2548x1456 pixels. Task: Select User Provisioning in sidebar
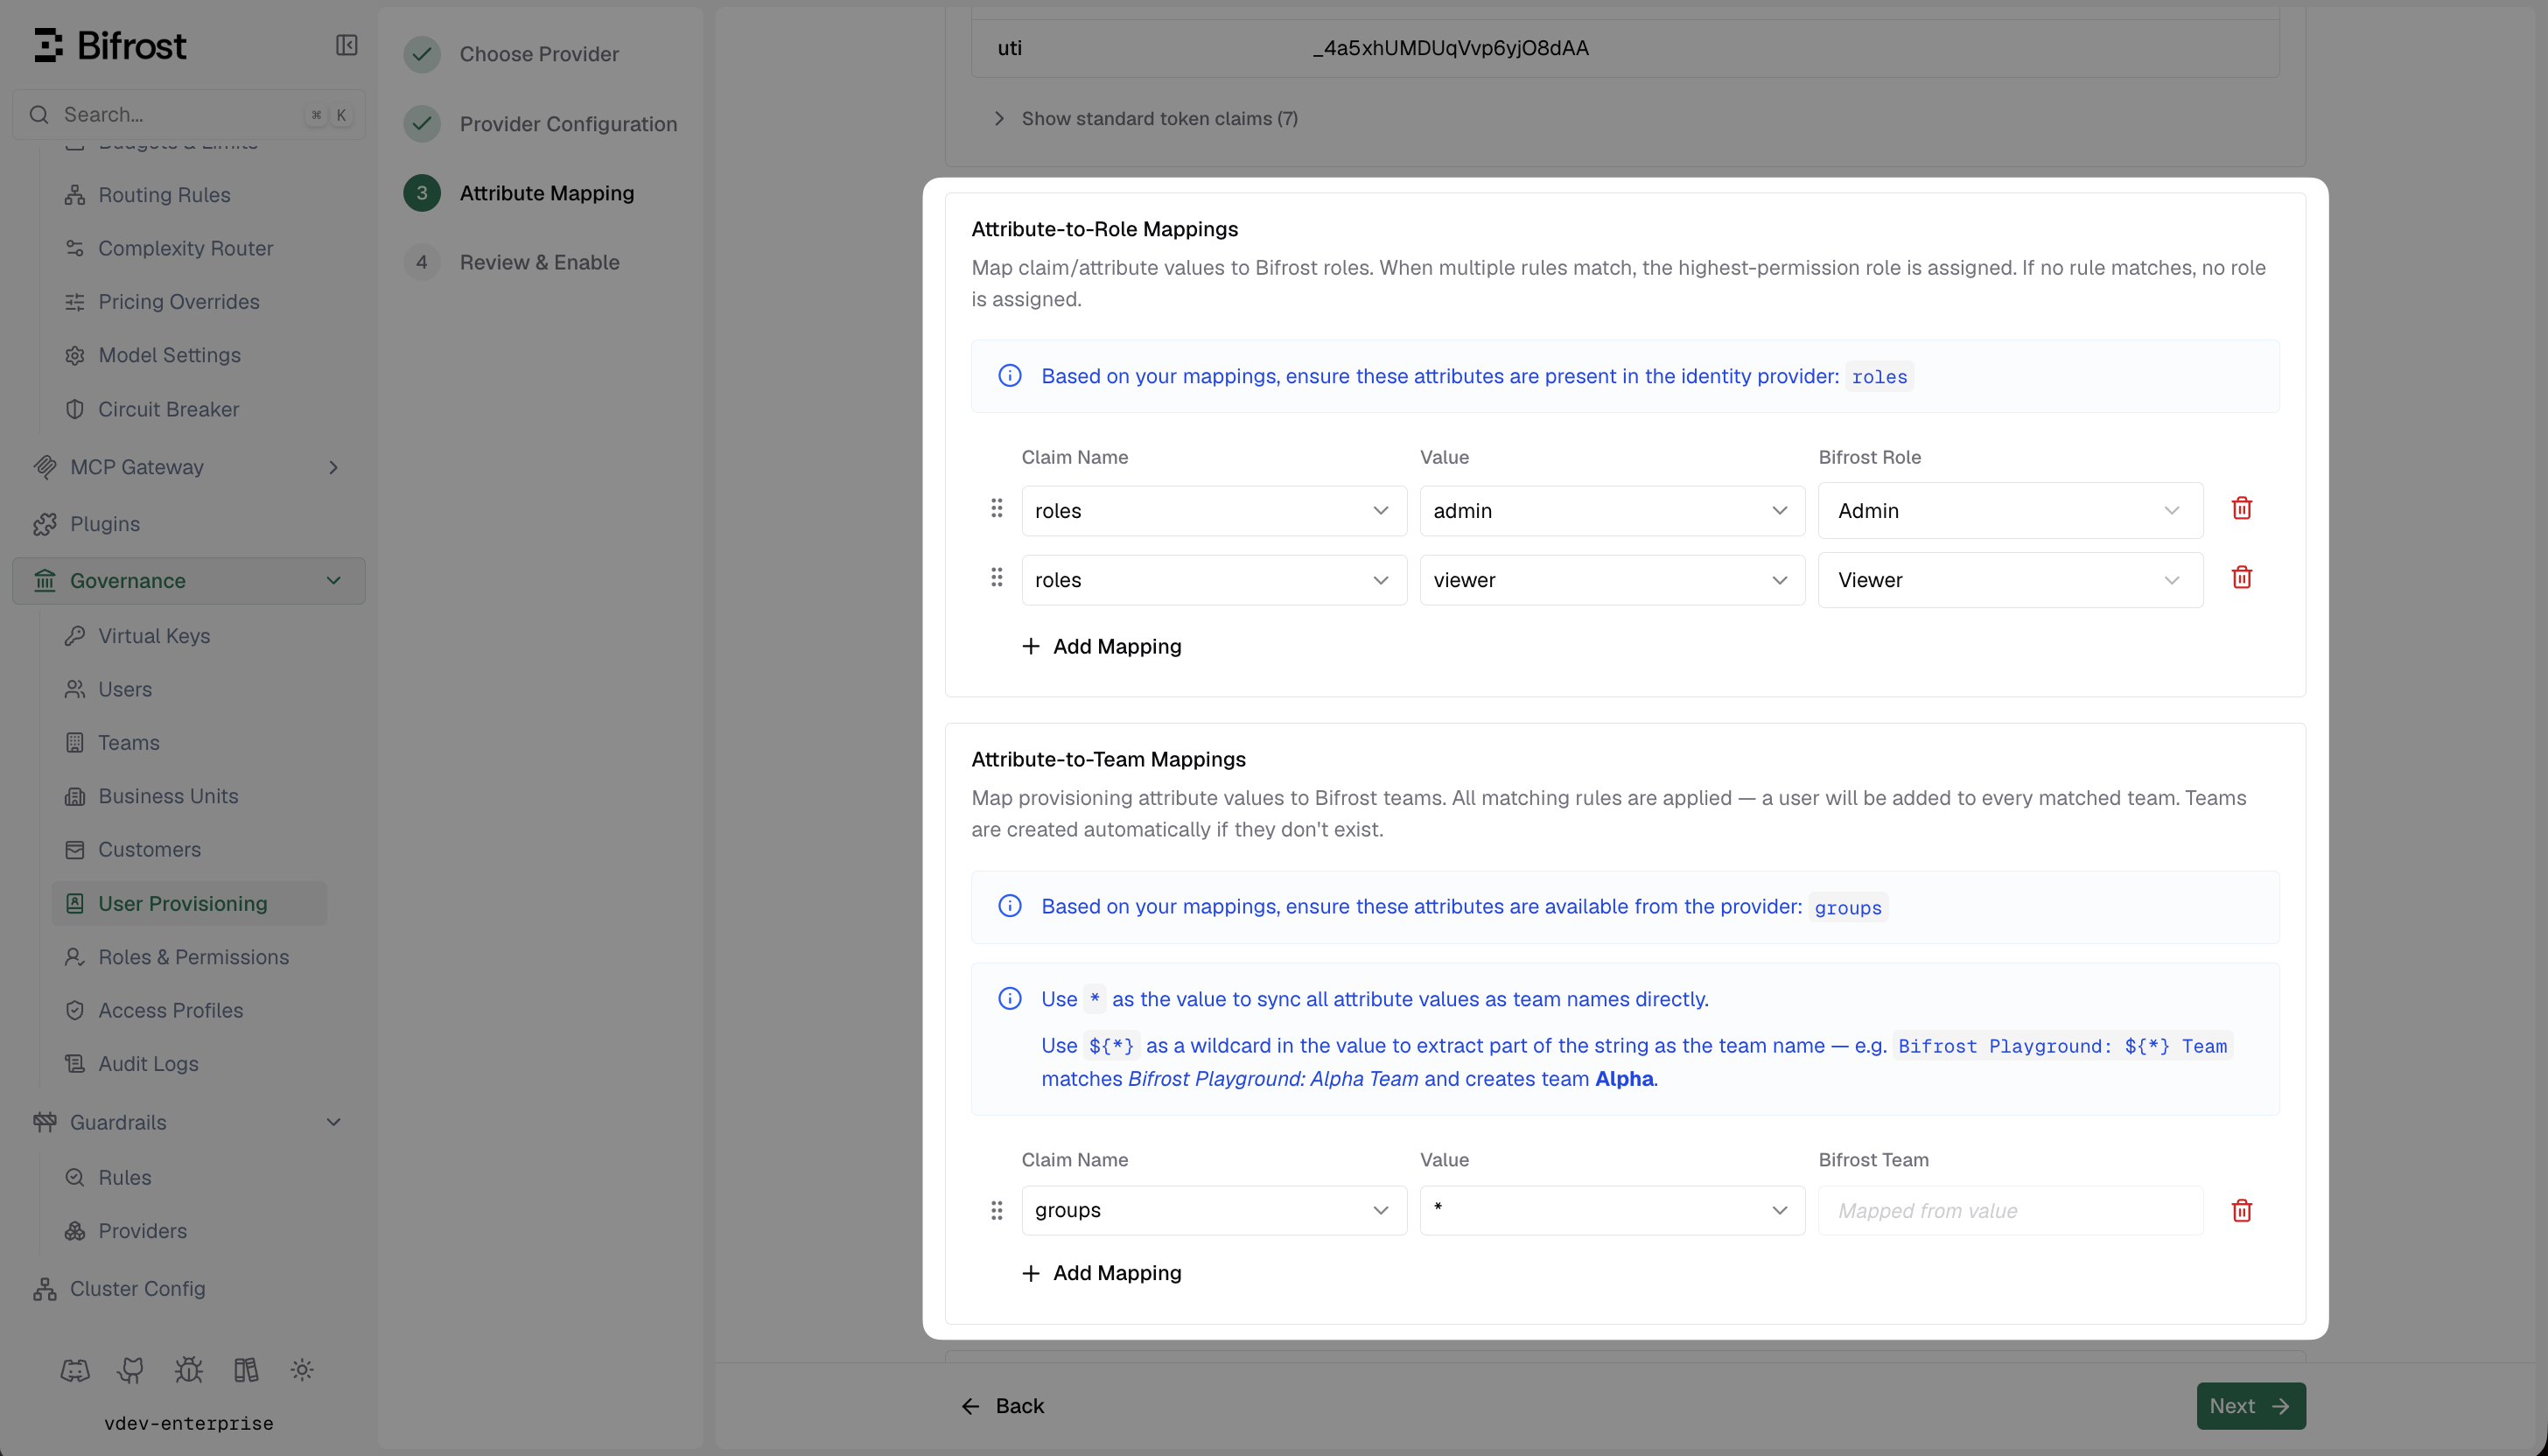(188, 903)
